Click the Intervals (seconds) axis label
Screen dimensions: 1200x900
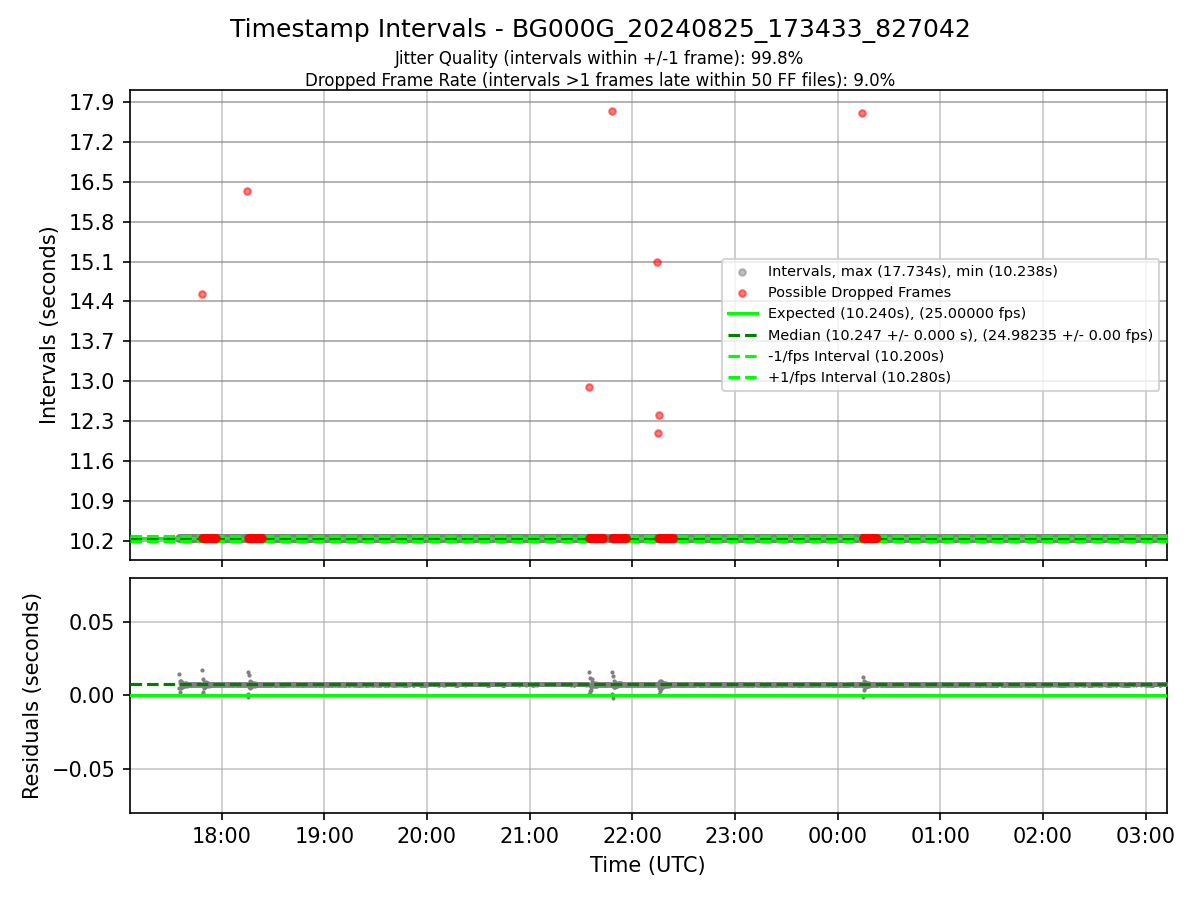point(49,325)
